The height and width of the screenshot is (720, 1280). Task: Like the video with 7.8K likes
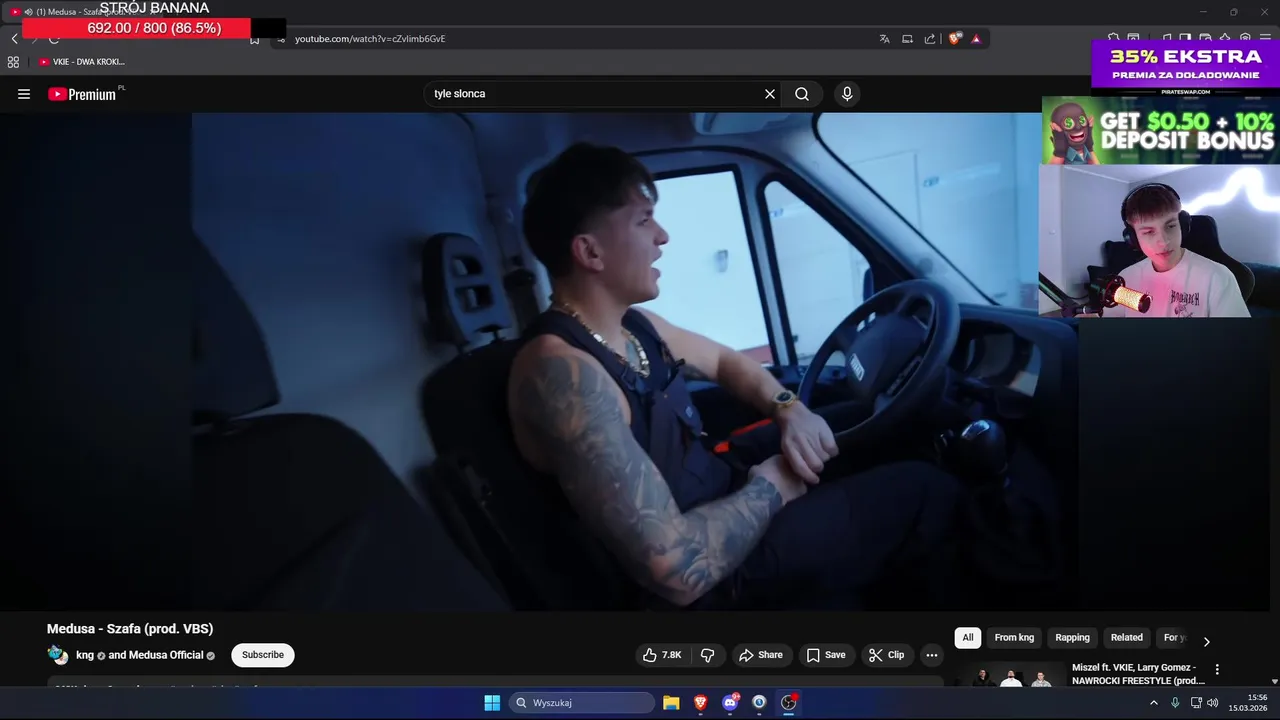click(x=662, y=655)
